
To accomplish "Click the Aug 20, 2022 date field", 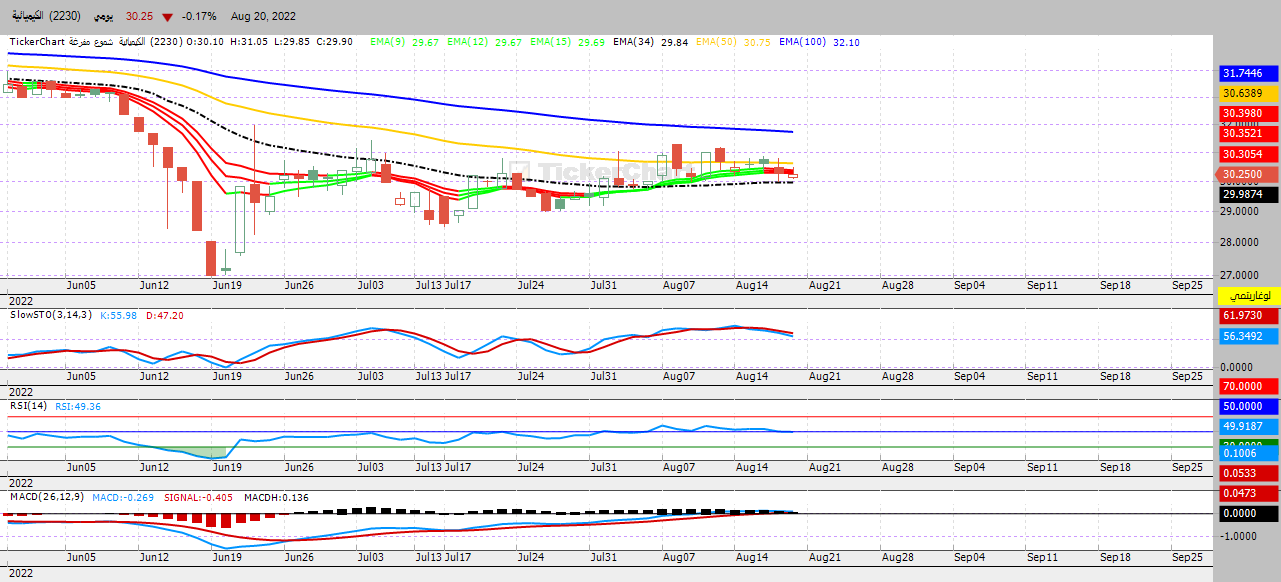I will (263, 17).
